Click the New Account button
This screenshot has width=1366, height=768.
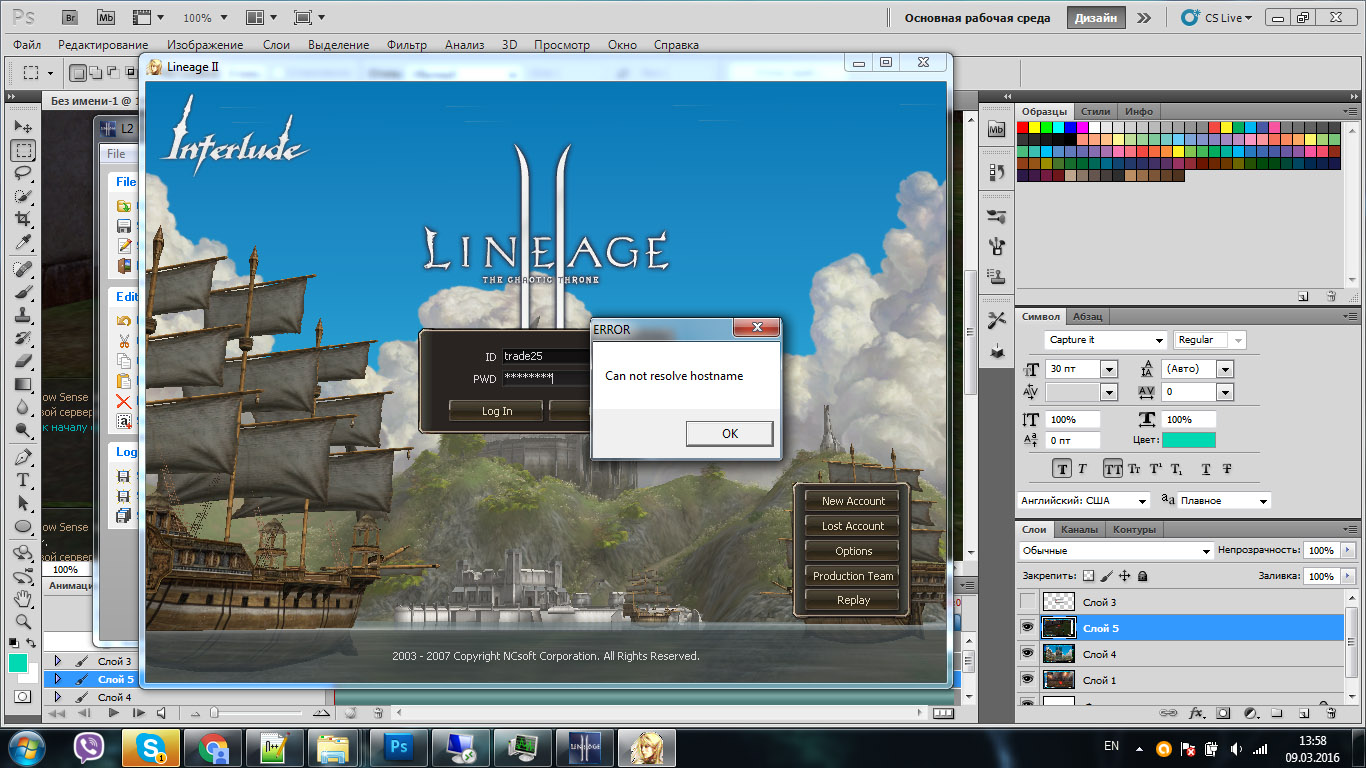(x=853, y=501)
